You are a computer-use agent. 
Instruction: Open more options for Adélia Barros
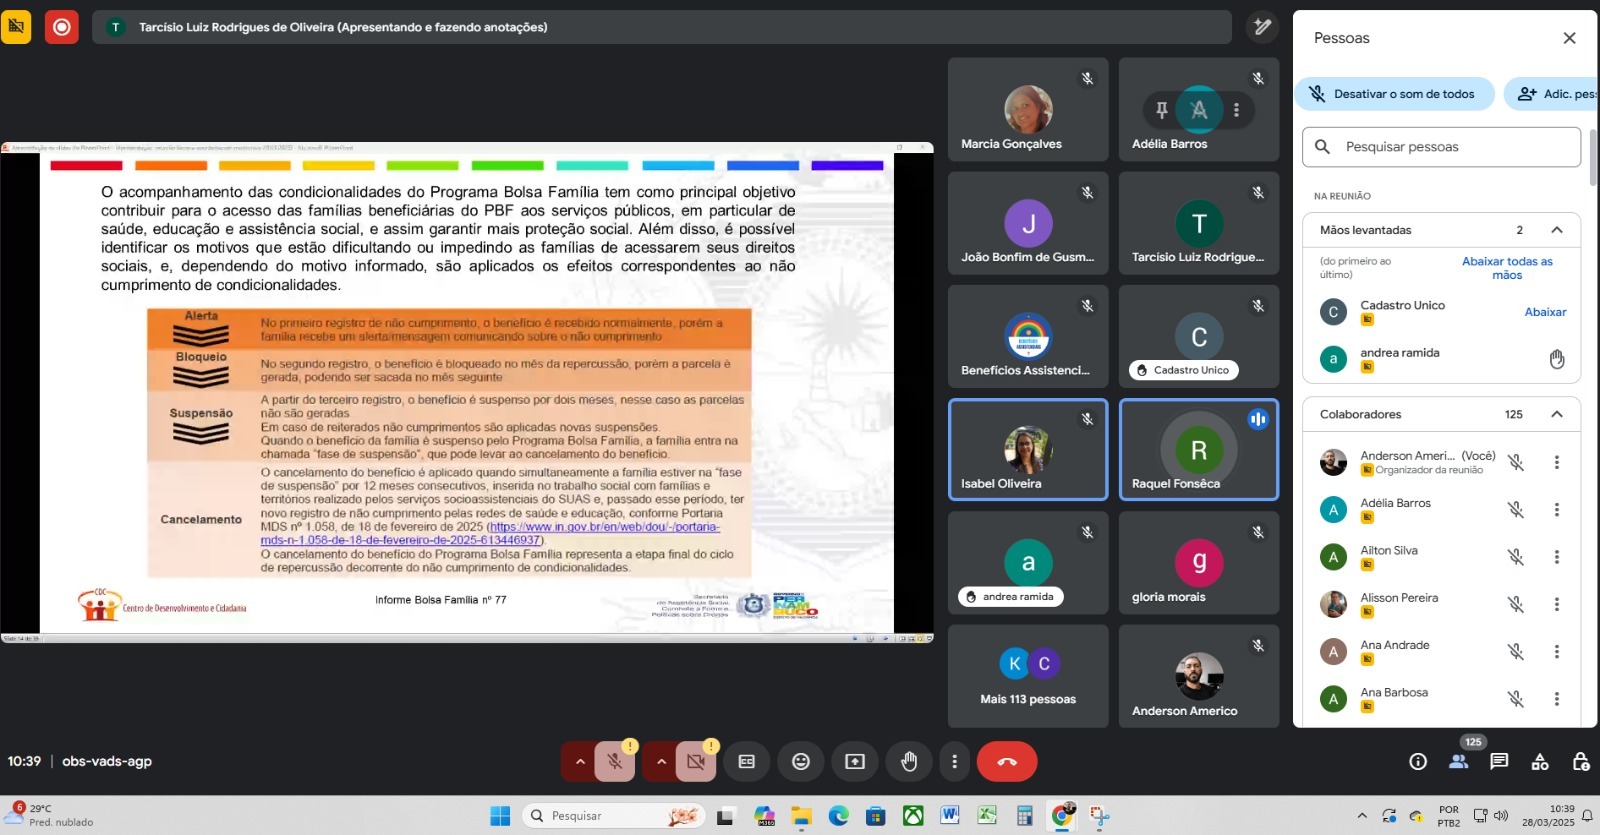(x=1556, y=510)
